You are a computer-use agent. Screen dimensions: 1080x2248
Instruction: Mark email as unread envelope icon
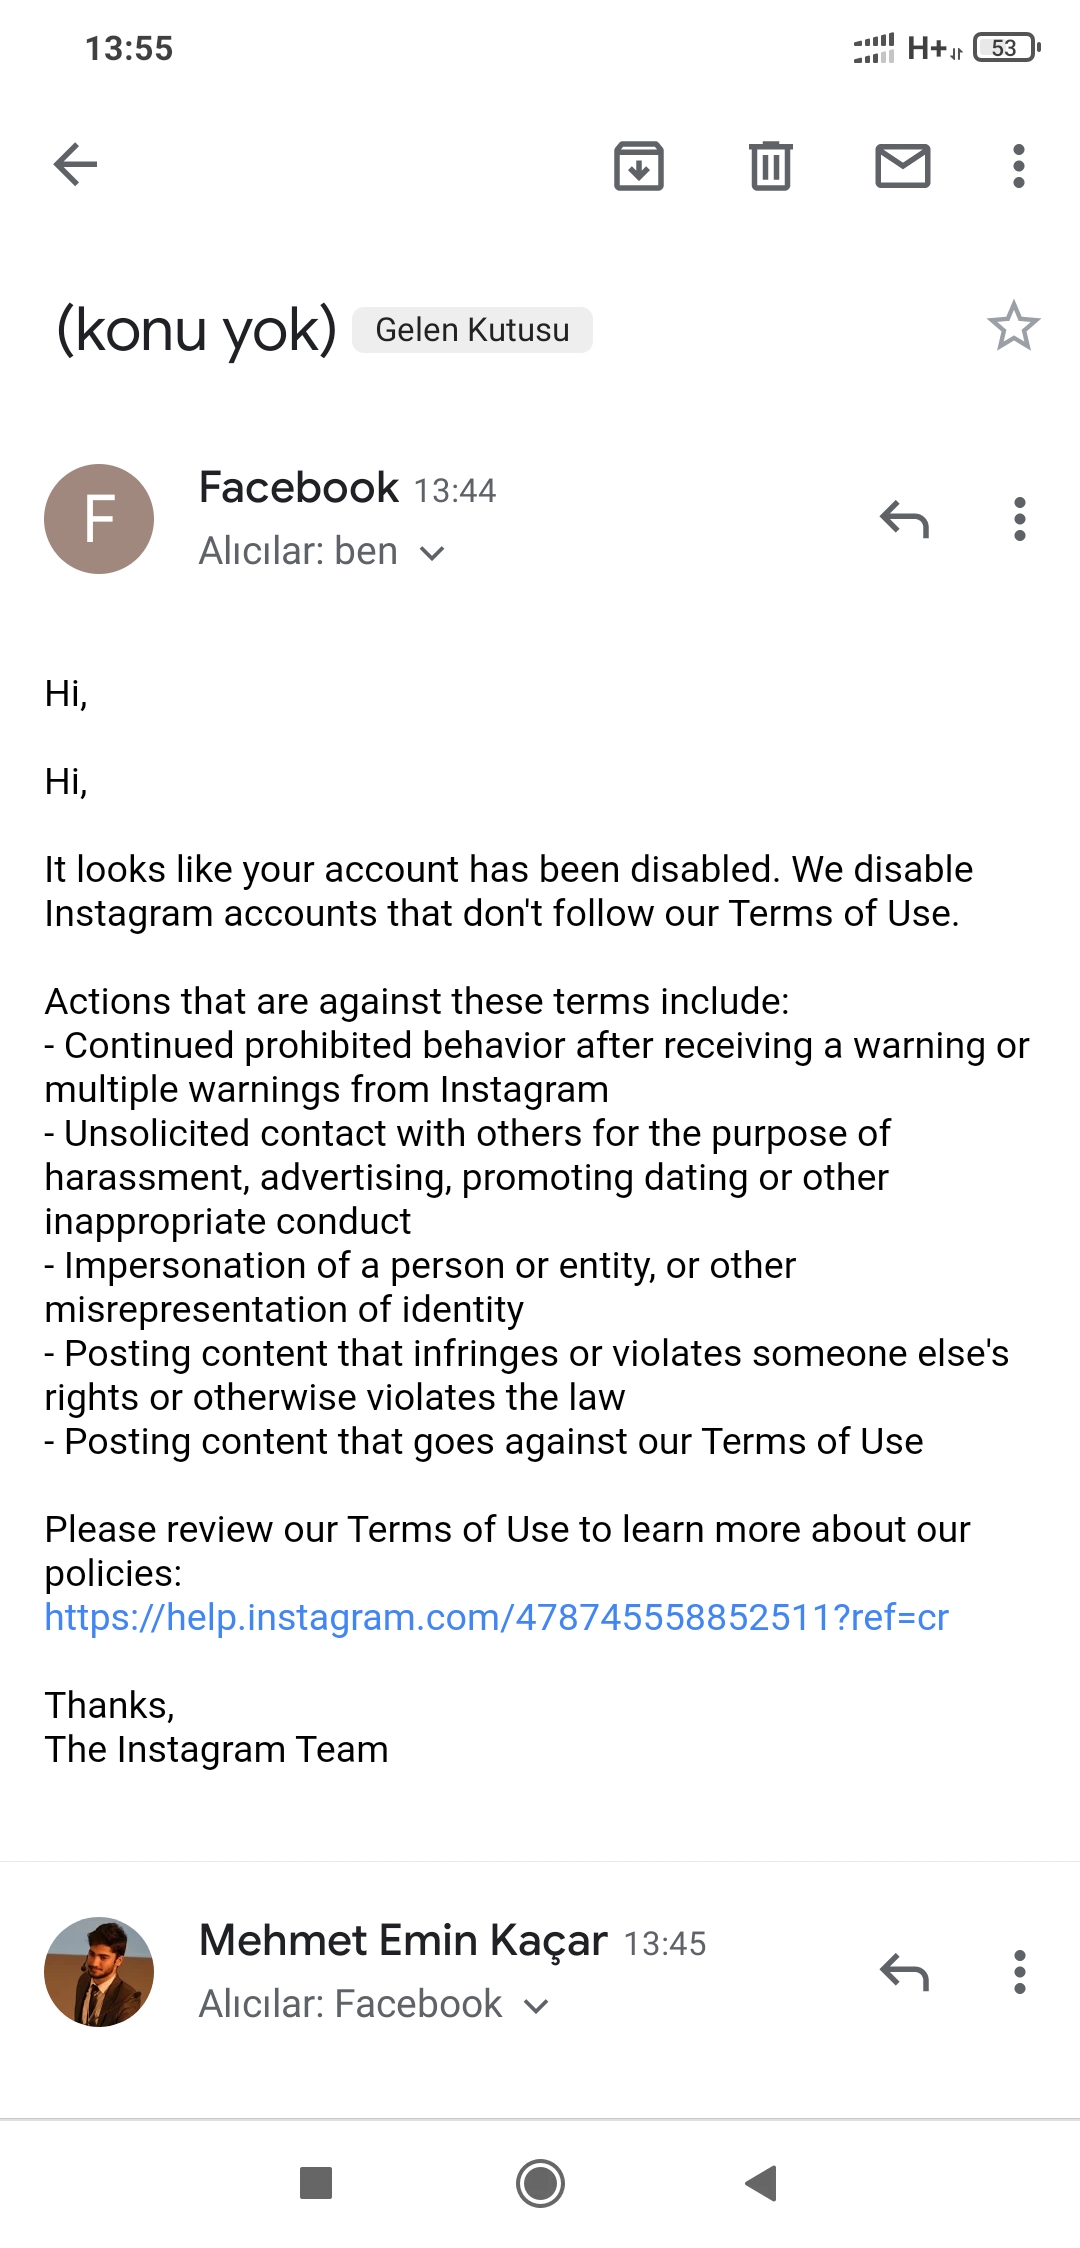point(903,166)
